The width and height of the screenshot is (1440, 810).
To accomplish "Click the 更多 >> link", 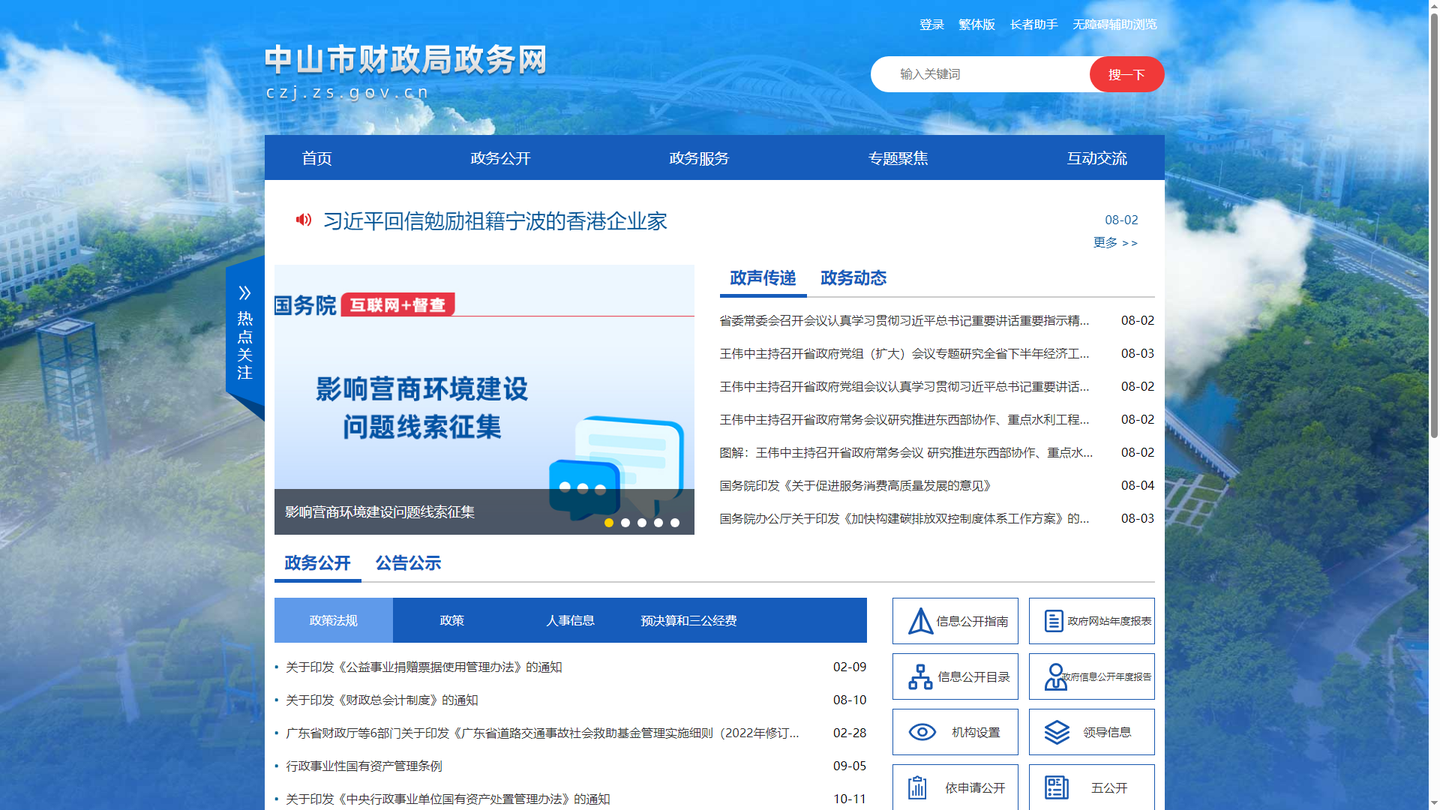I will 1116,242.
